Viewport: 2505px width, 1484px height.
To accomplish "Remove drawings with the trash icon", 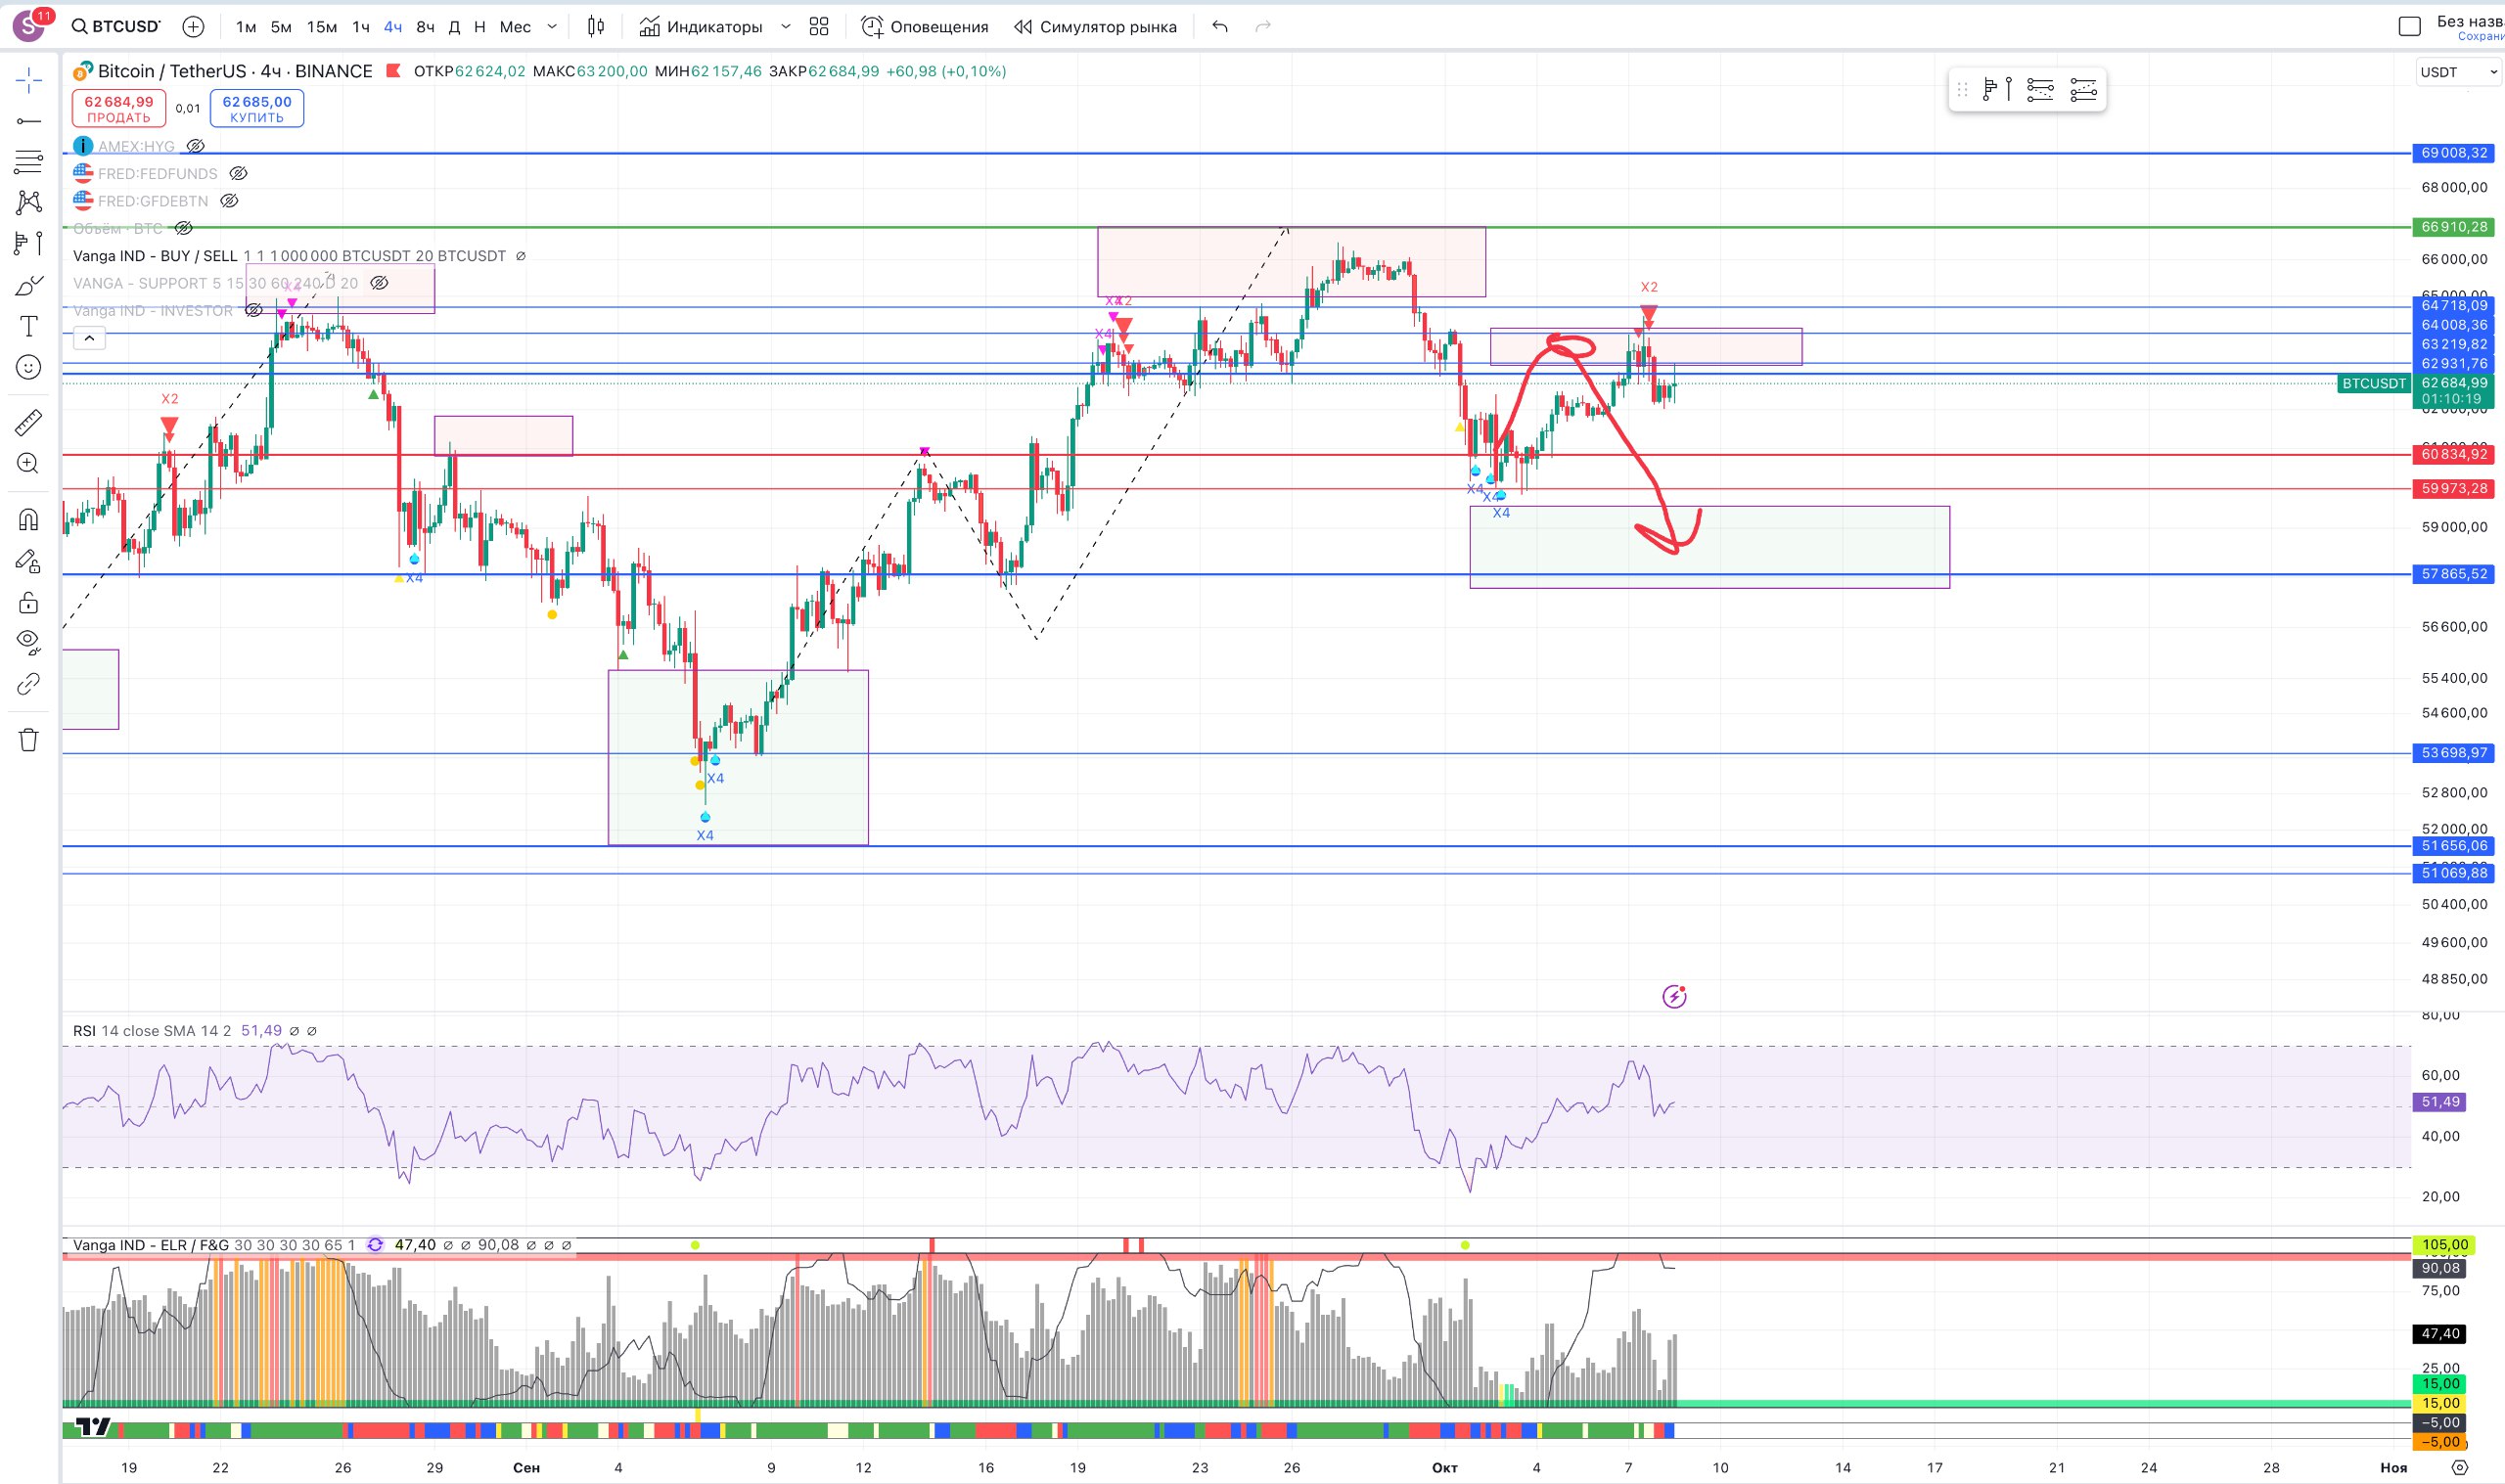I will [29, 740].
